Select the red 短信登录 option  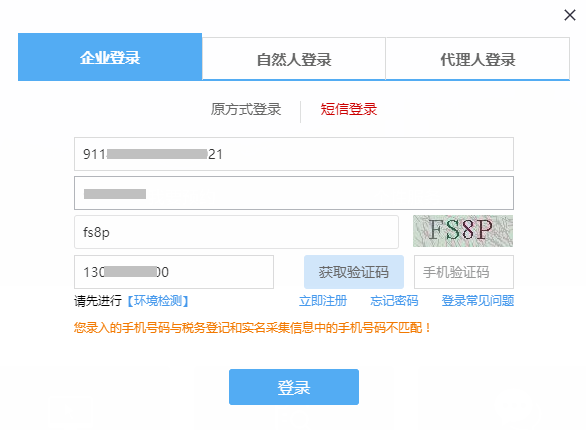point(349,109)
